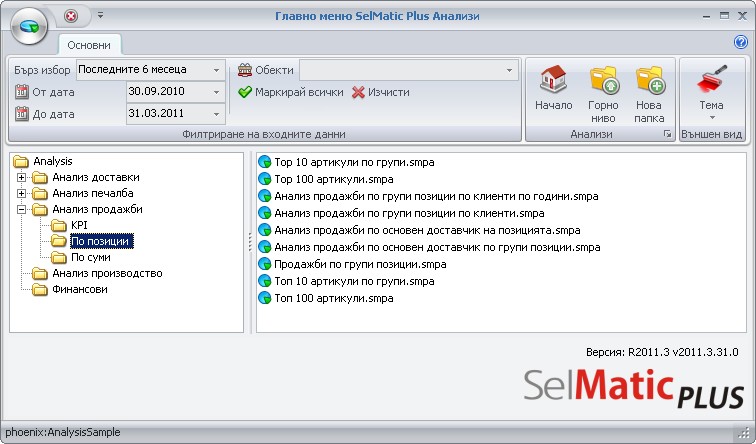This screenshot has width=756, height=444.
Task: Select the По суми subfolder
Action: 91,257
